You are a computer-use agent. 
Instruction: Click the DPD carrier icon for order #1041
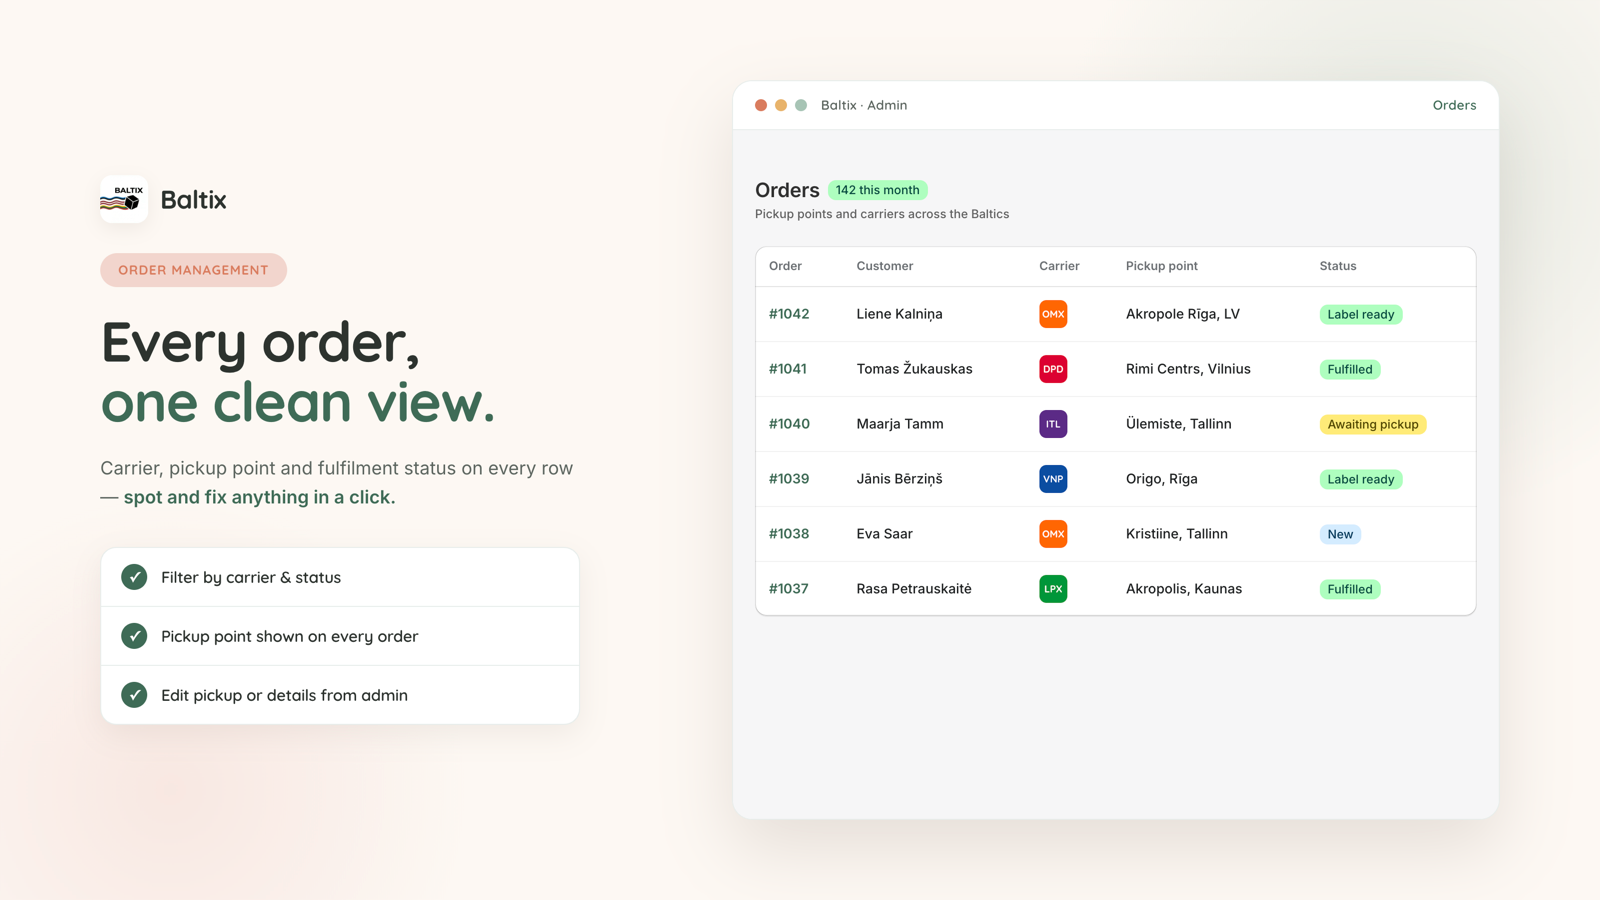pos(1053,369)
